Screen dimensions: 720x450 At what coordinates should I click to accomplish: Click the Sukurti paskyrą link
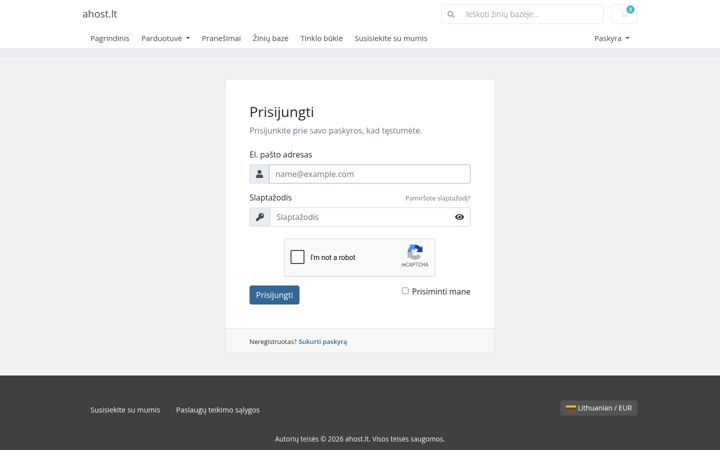[x=323, y=342]
